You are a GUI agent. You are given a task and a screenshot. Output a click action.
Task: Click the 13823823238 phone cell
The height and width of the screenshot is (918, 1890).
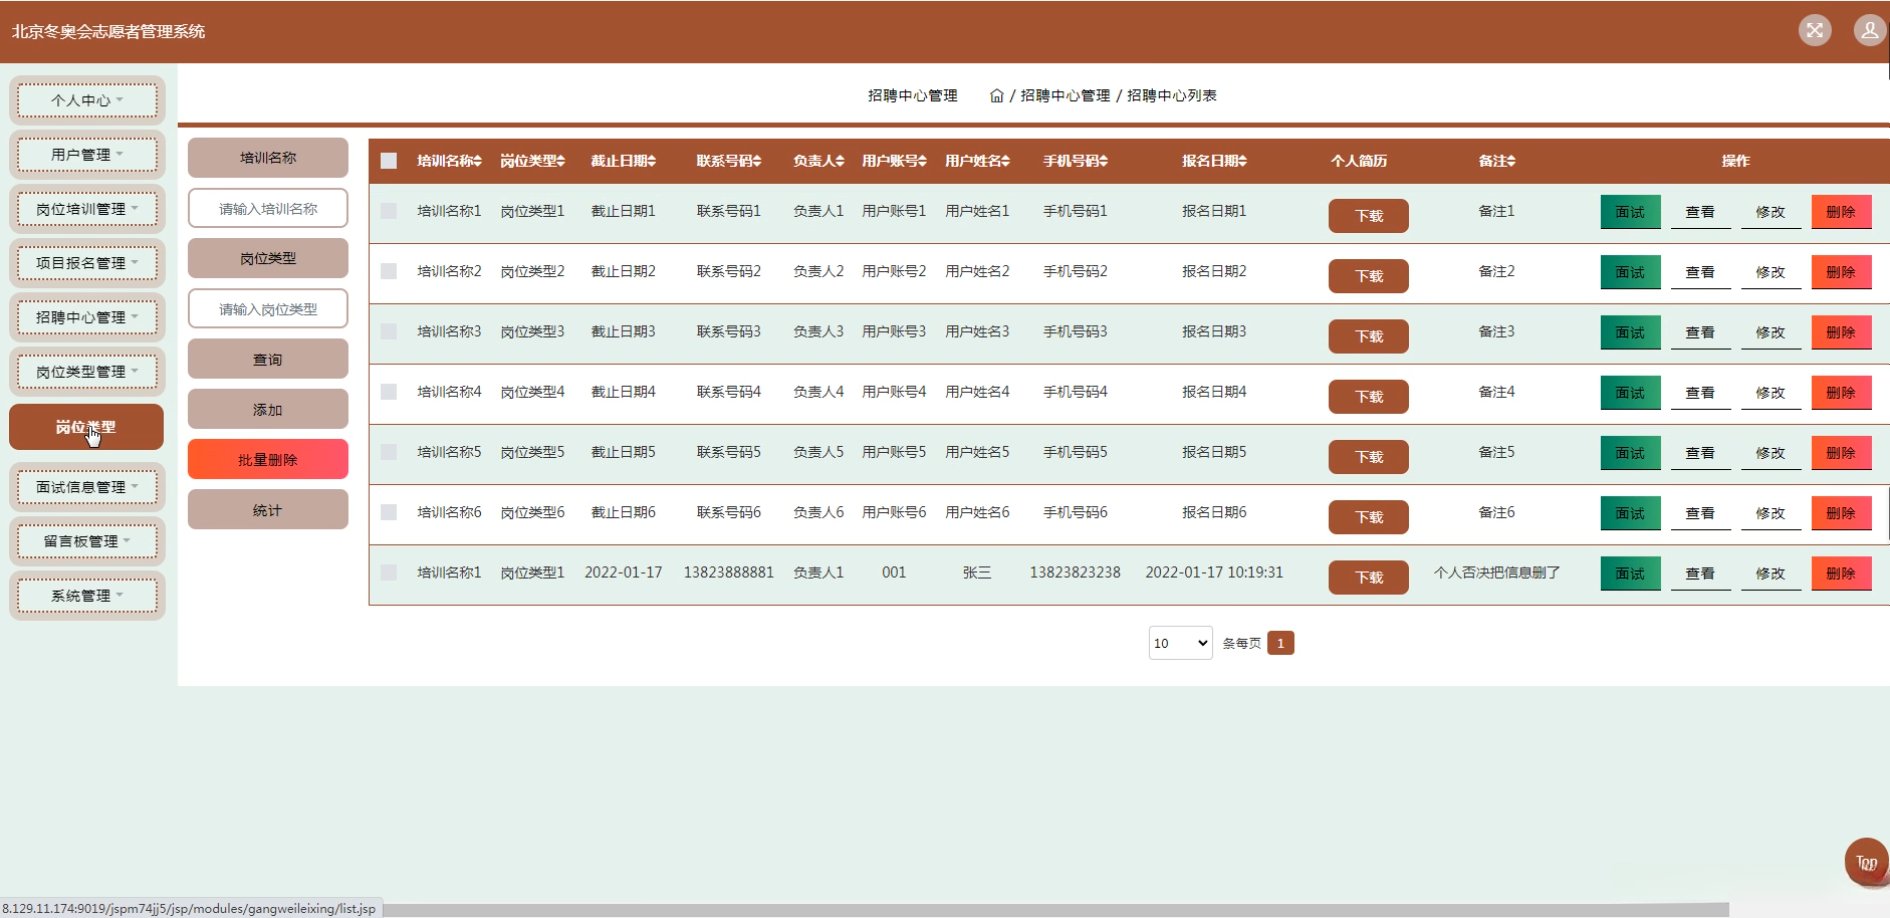click(1075, 573)
